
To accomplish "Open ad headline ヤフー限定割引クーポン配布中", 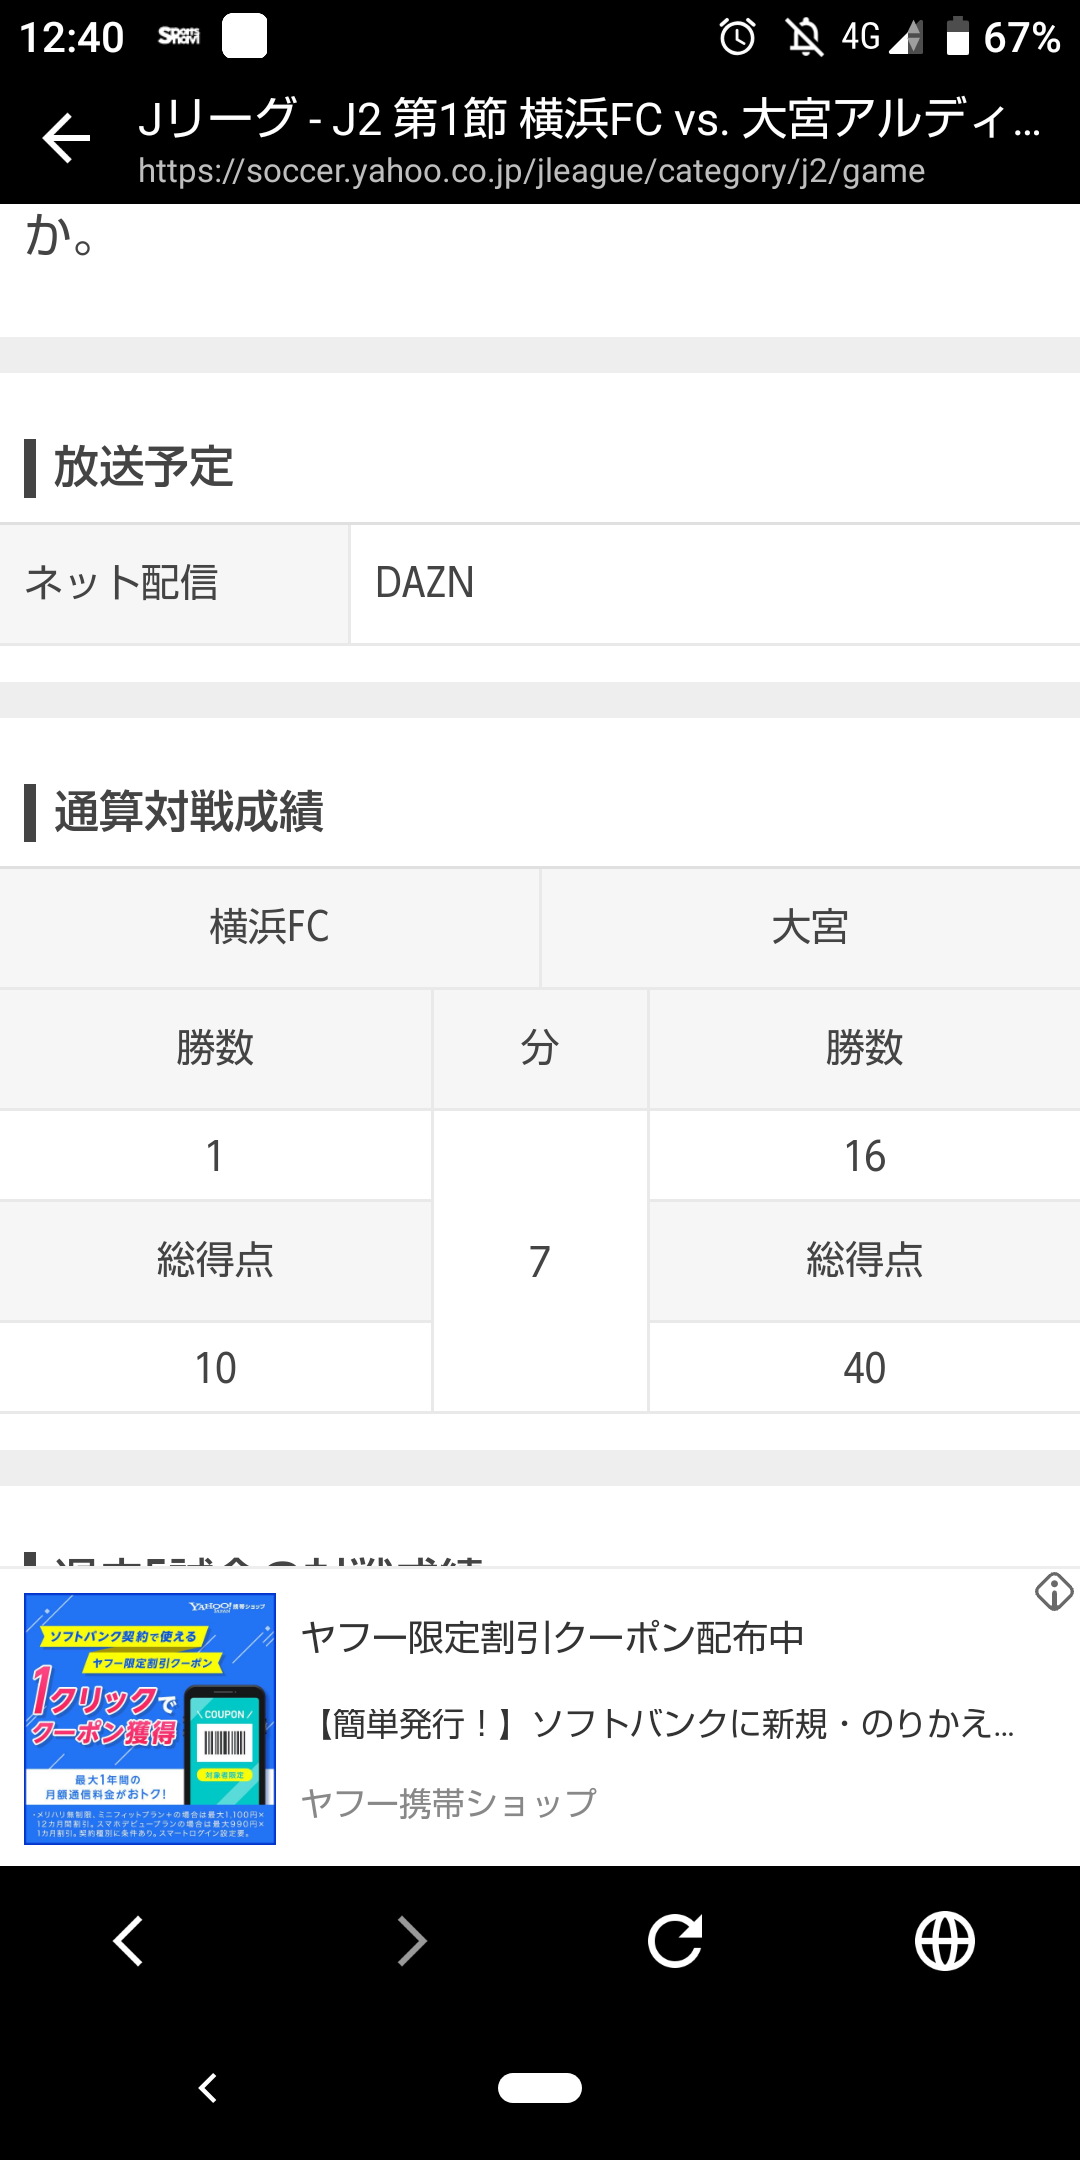I will [x=553, y=1638].
